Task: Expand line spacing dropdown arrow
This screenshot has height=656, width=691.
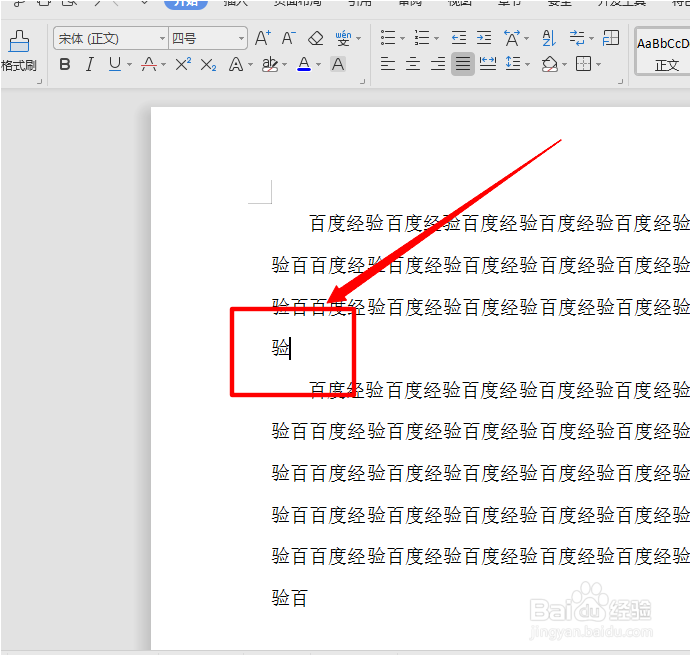Action: [x=528, y=65]
